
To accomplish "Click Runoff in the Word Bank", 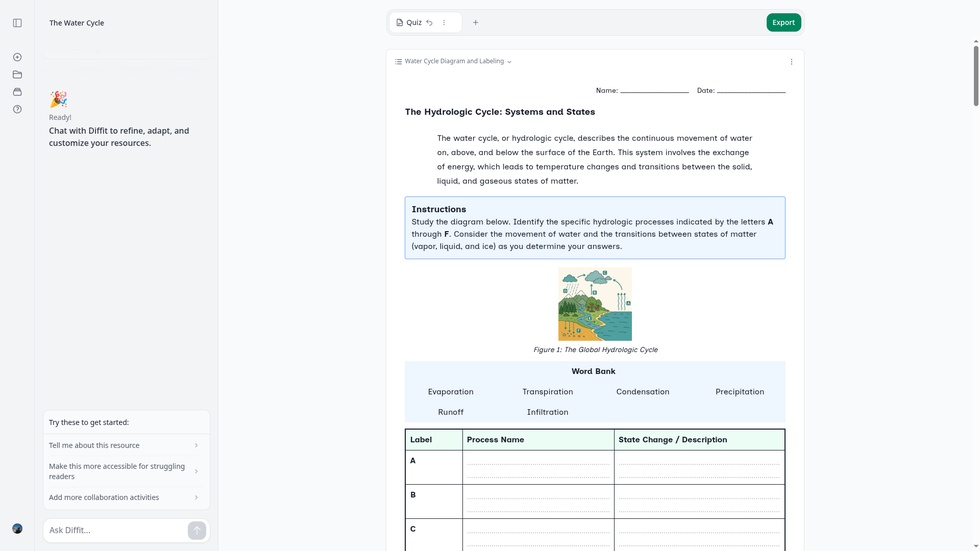I will (x=451, y=412).
